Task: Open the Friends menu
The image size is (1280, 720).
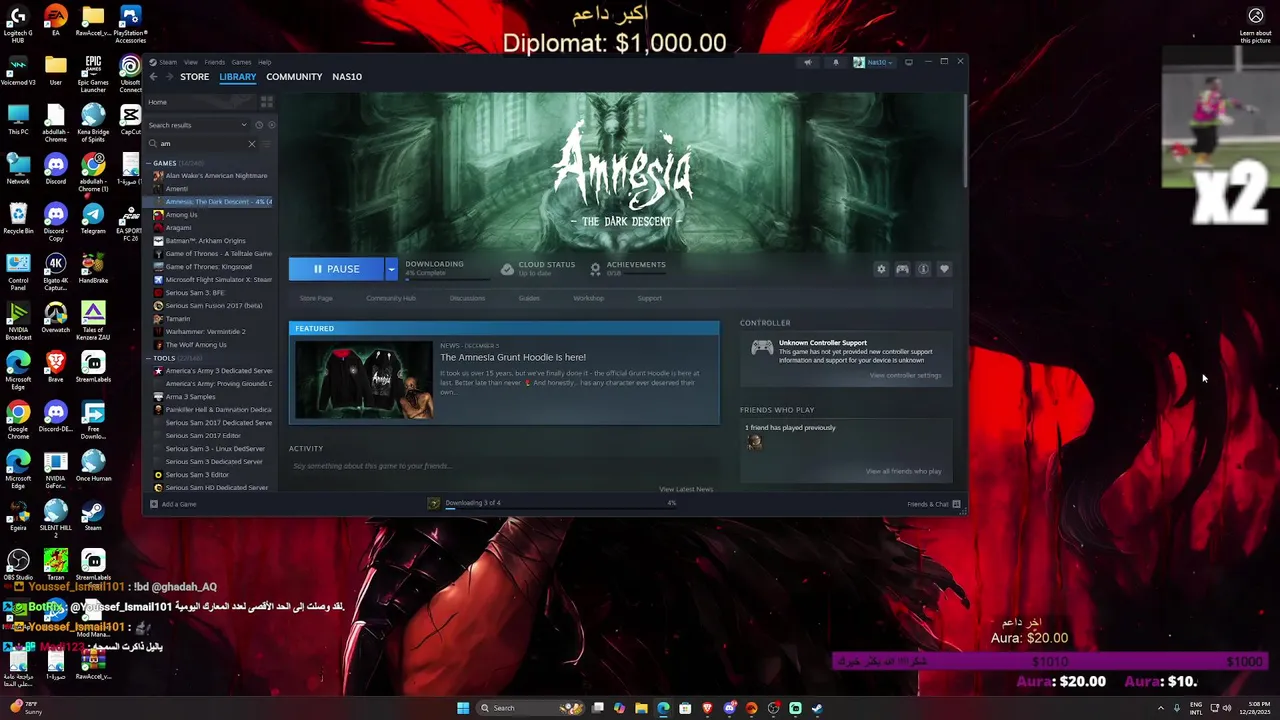Action: point(214,62)
